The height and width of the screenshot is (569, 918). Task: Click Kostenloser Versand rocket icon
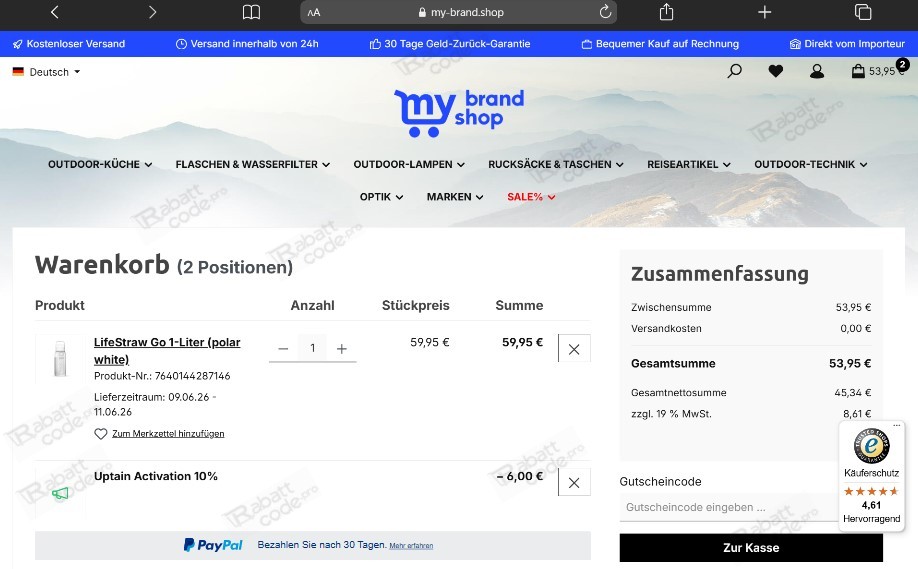click(18, 44)
